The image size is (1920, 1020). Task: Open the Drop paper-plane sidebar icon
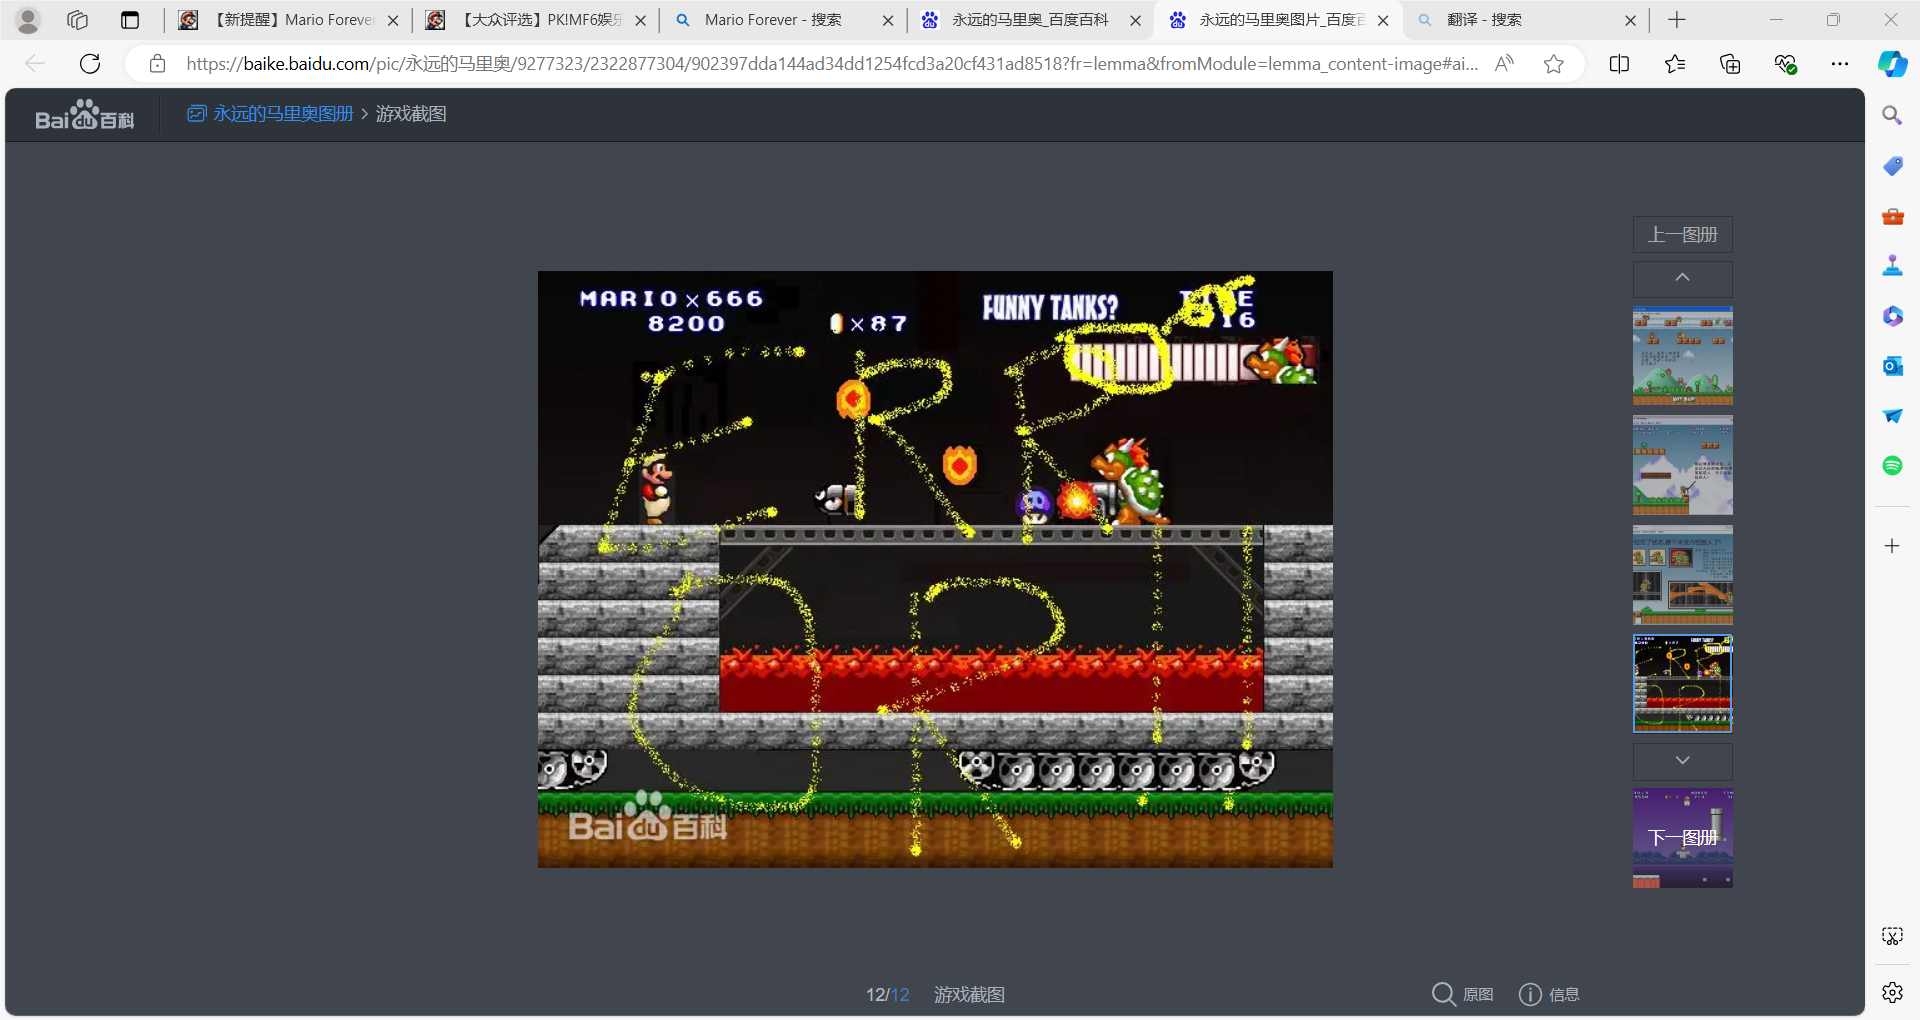[1892, 416]
